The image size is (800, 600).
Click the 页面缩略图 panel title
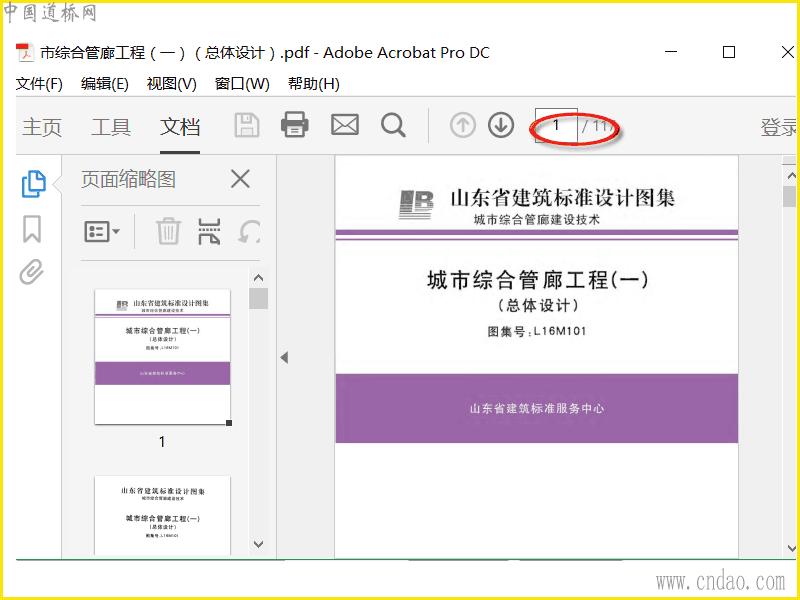(x=129, y=179)
